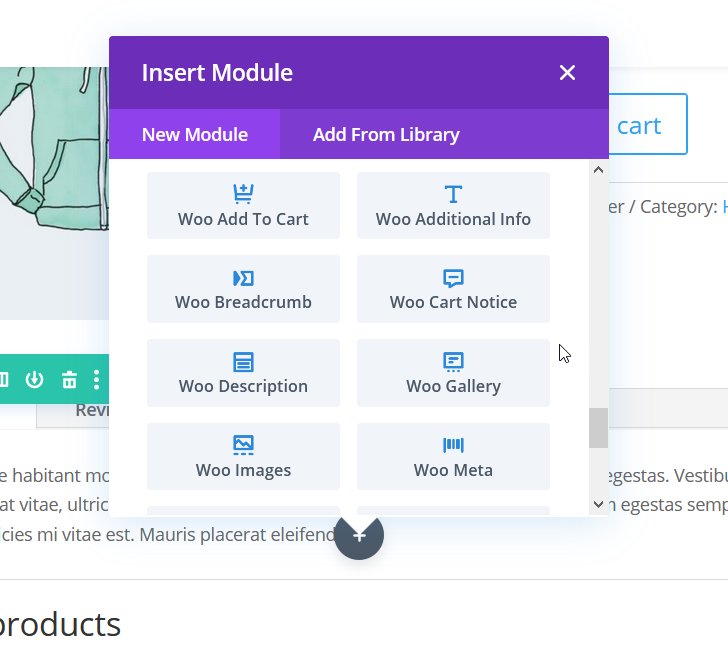Delete row using green toolbar trash icon
The width and height of the screenshot is (728, 650).
tap(70, 379)
